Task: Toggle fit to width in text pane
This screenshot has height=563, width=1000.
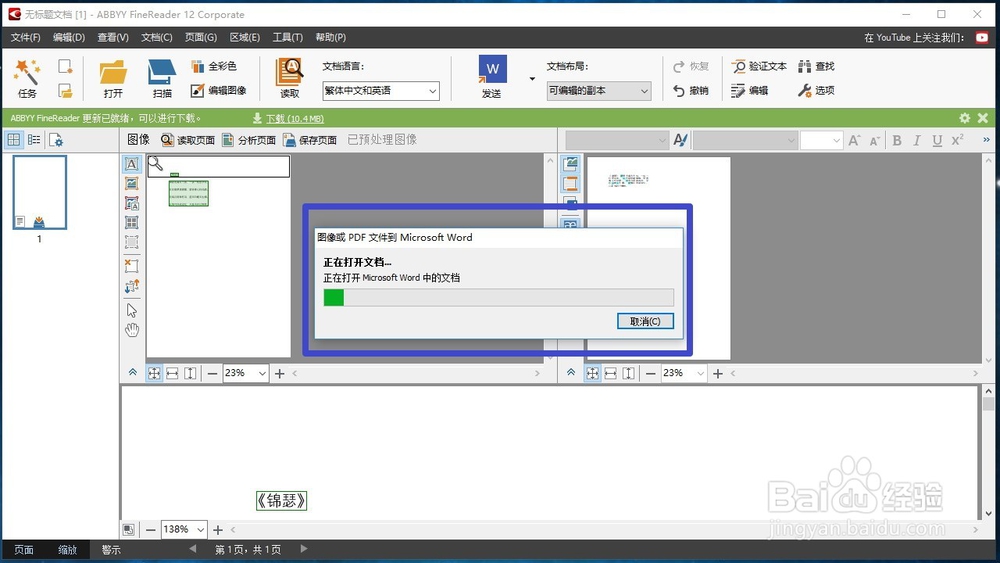Action: point(610,374)
